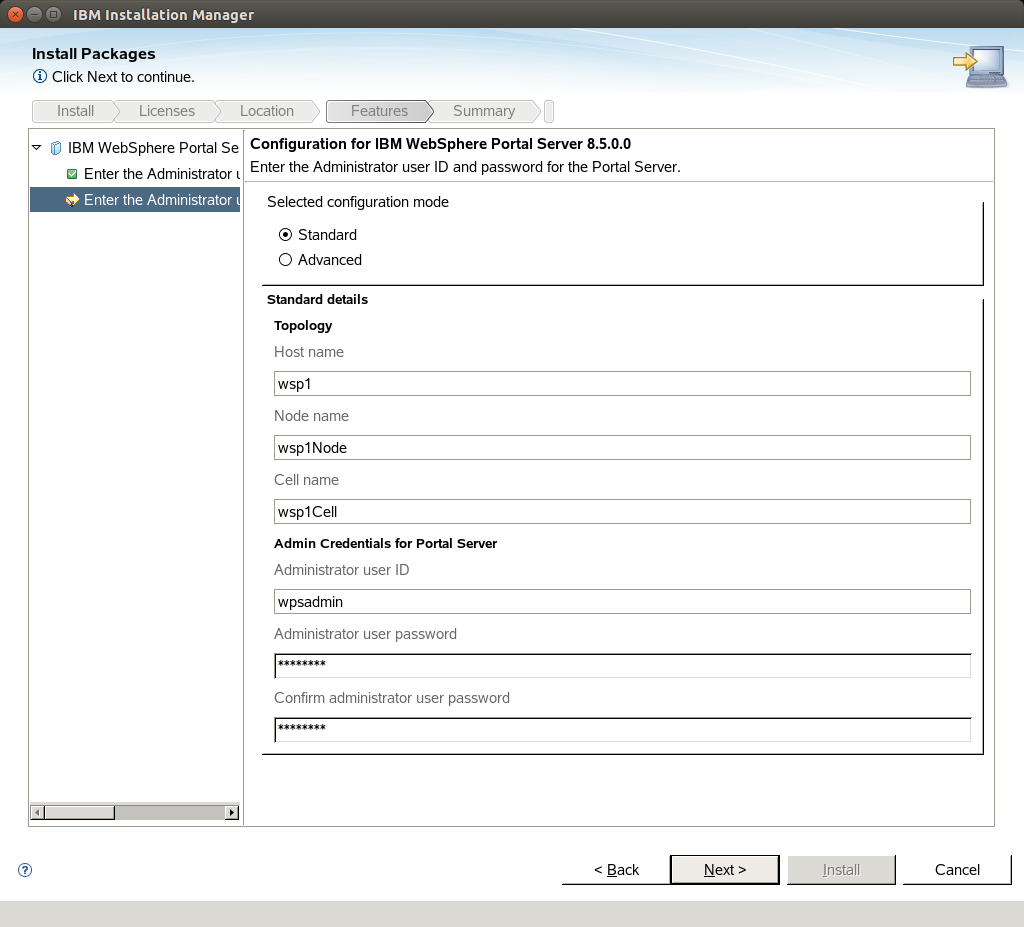
Task: Click the info icon beside 'Click Next to continue'
Action: tap(40, 76)
